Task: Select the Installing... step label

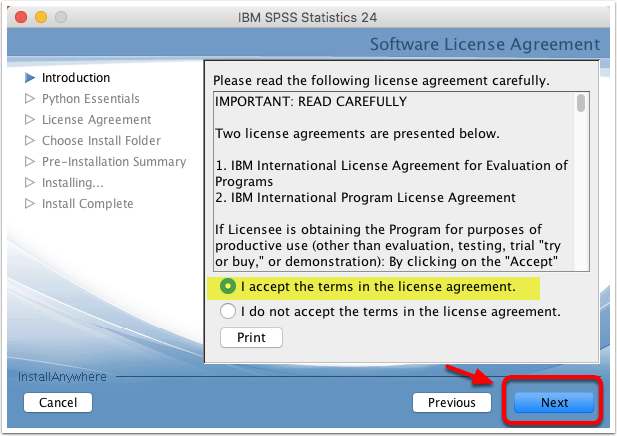Action: click(73, 183)
